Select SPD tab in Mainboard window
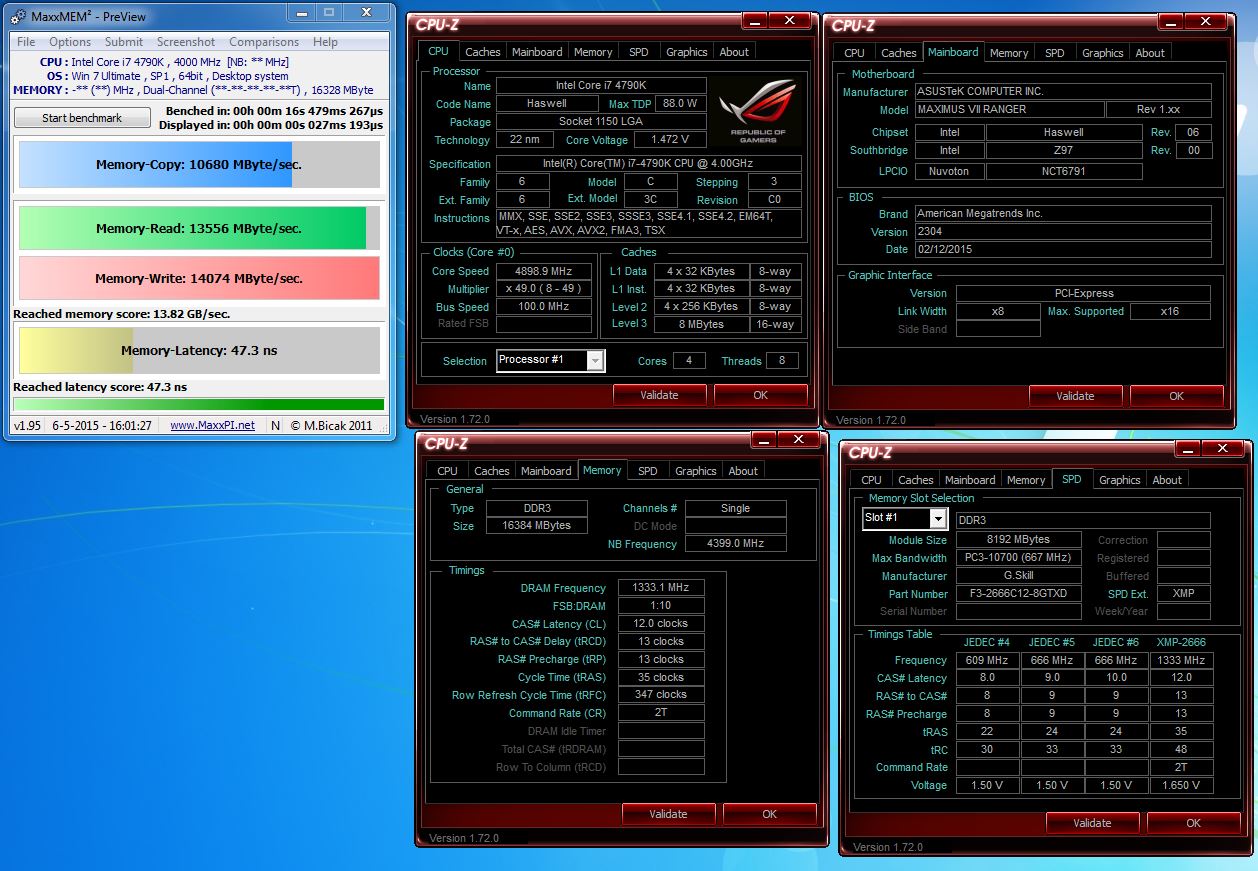This screenshot has width=1258, height=871. (1055, 53)
